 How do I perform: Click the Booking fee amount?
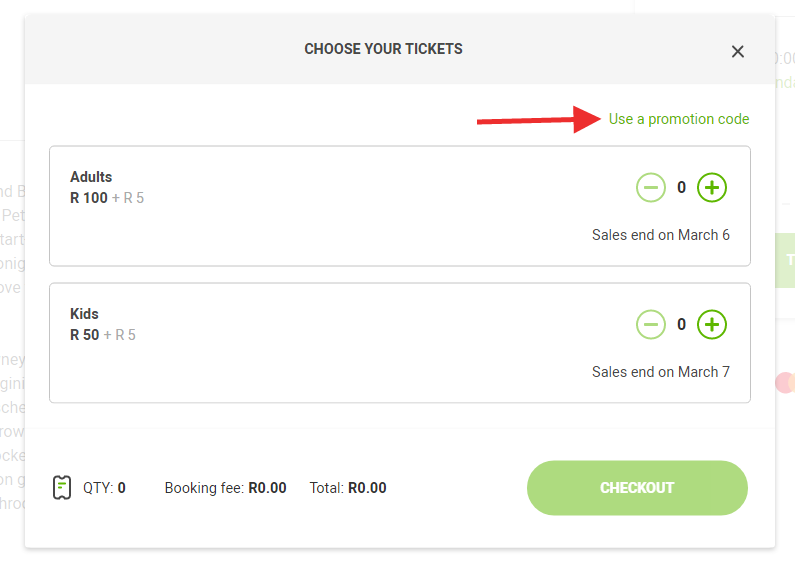click(267, 488)
